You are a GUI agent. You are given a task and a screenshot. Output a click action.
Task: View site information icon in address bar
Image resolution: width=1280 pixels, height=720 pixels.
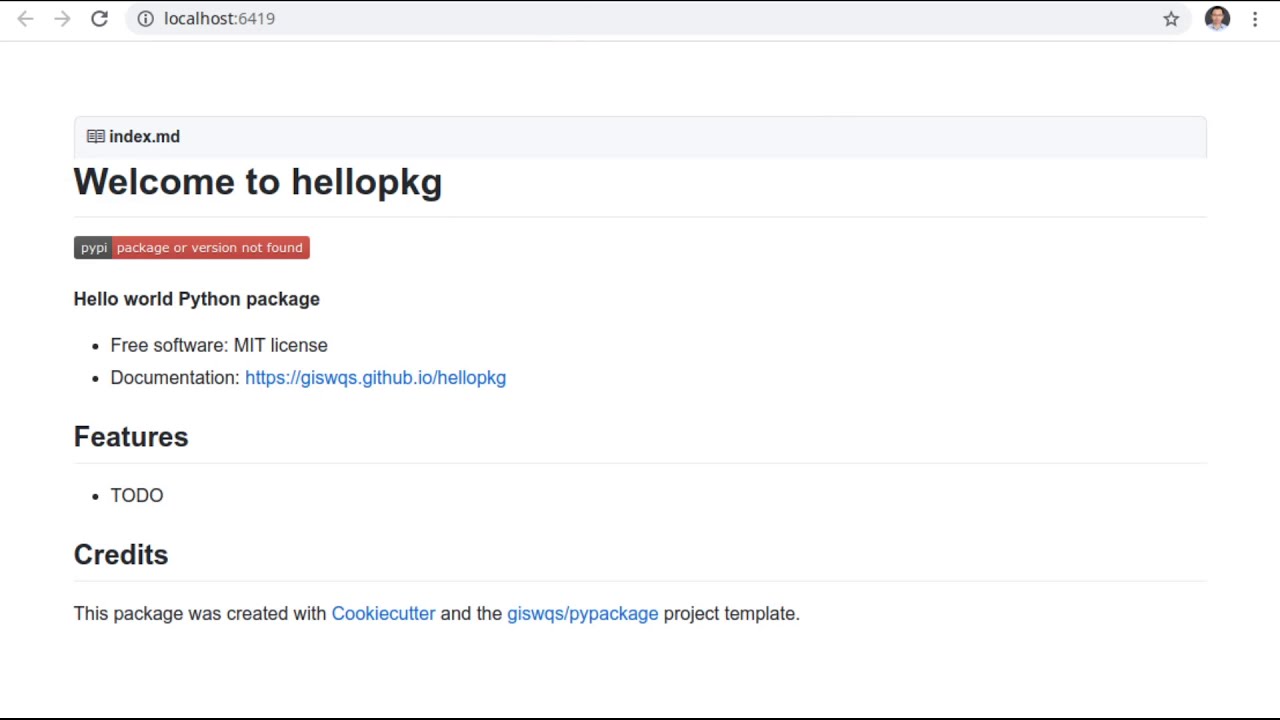[145, 19]
